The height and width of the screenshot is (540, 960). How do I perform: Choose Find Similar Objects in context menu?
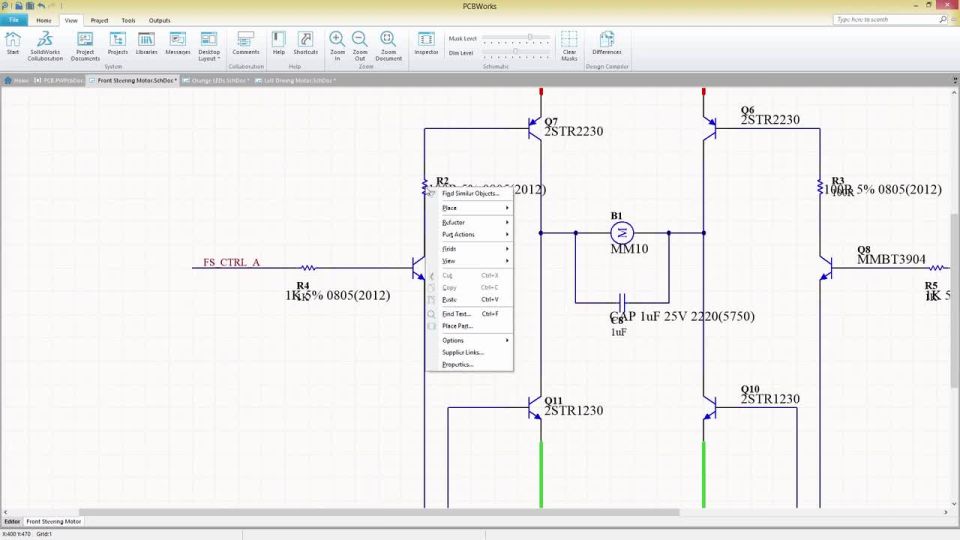point(470,193)
